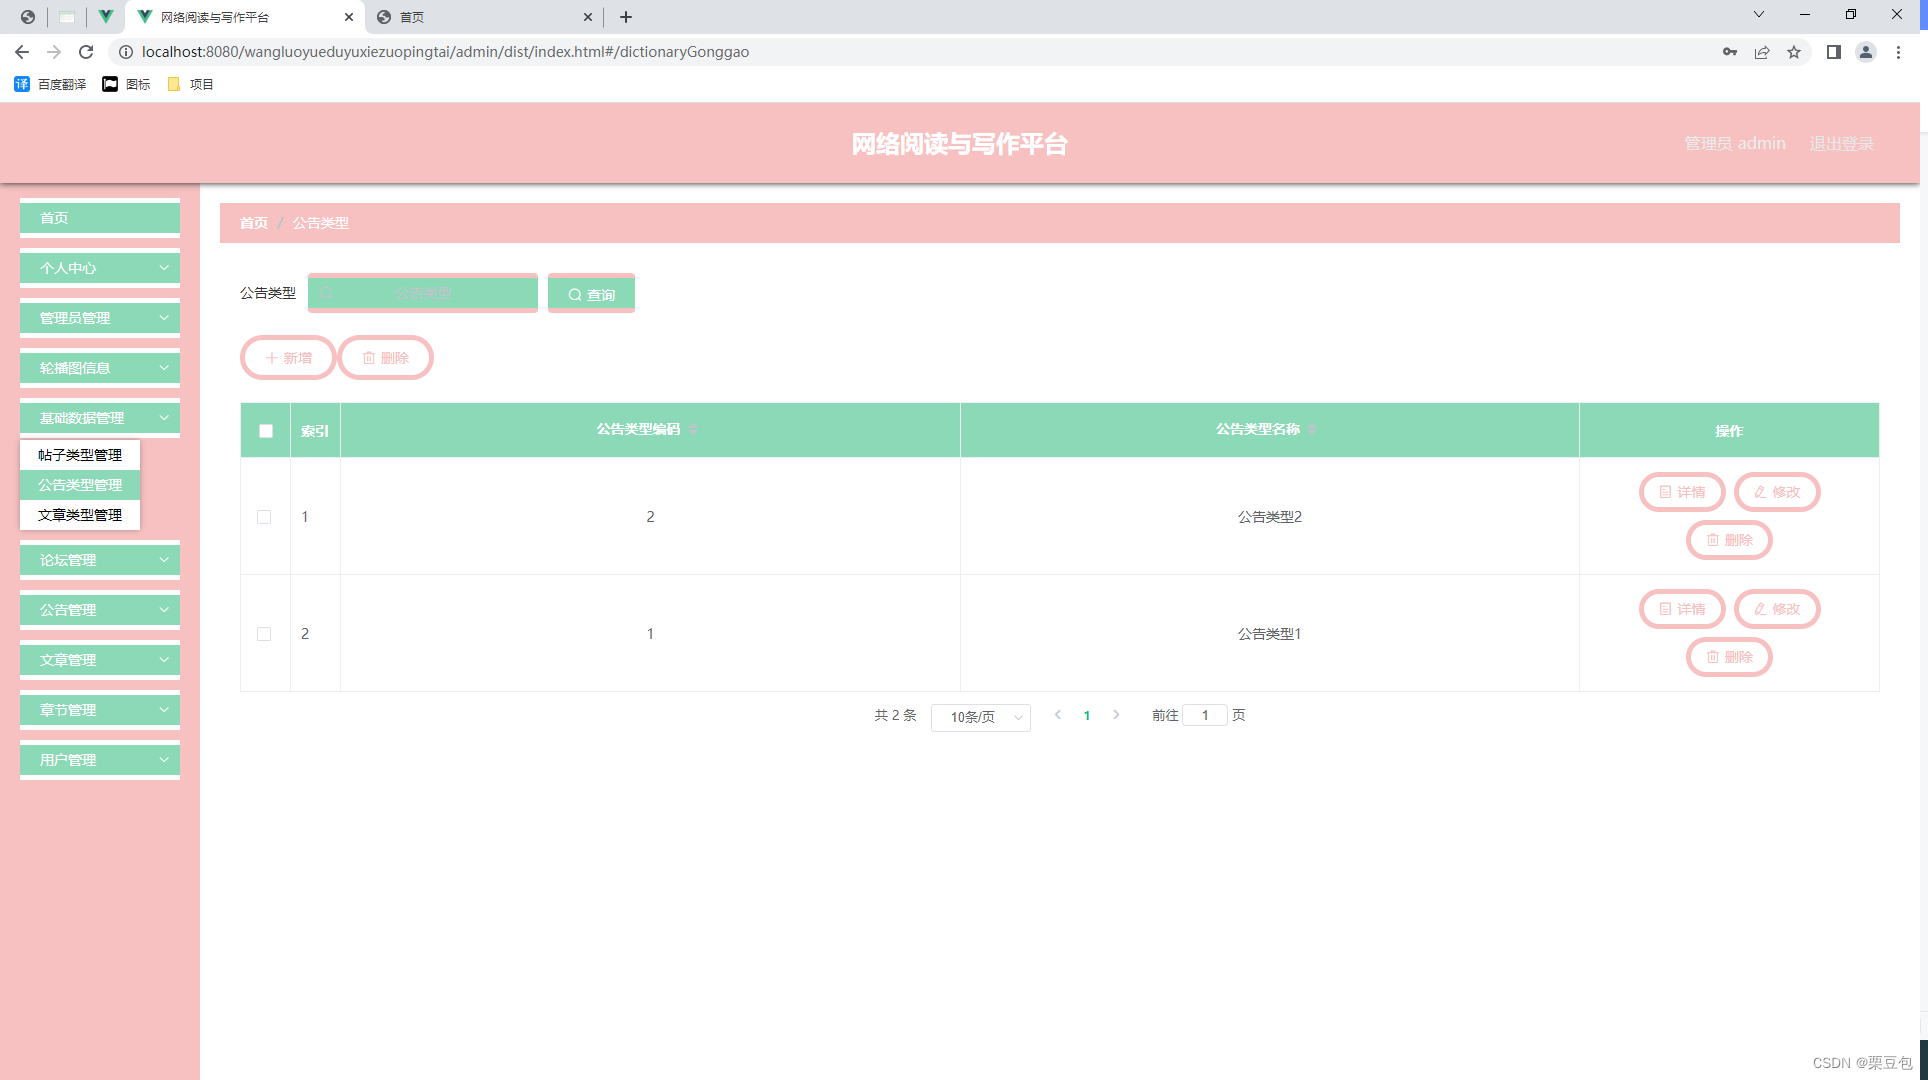Expand the 论坛管理 sidebar menu
Screen dimensions: 1928x1080
(100, 560)
